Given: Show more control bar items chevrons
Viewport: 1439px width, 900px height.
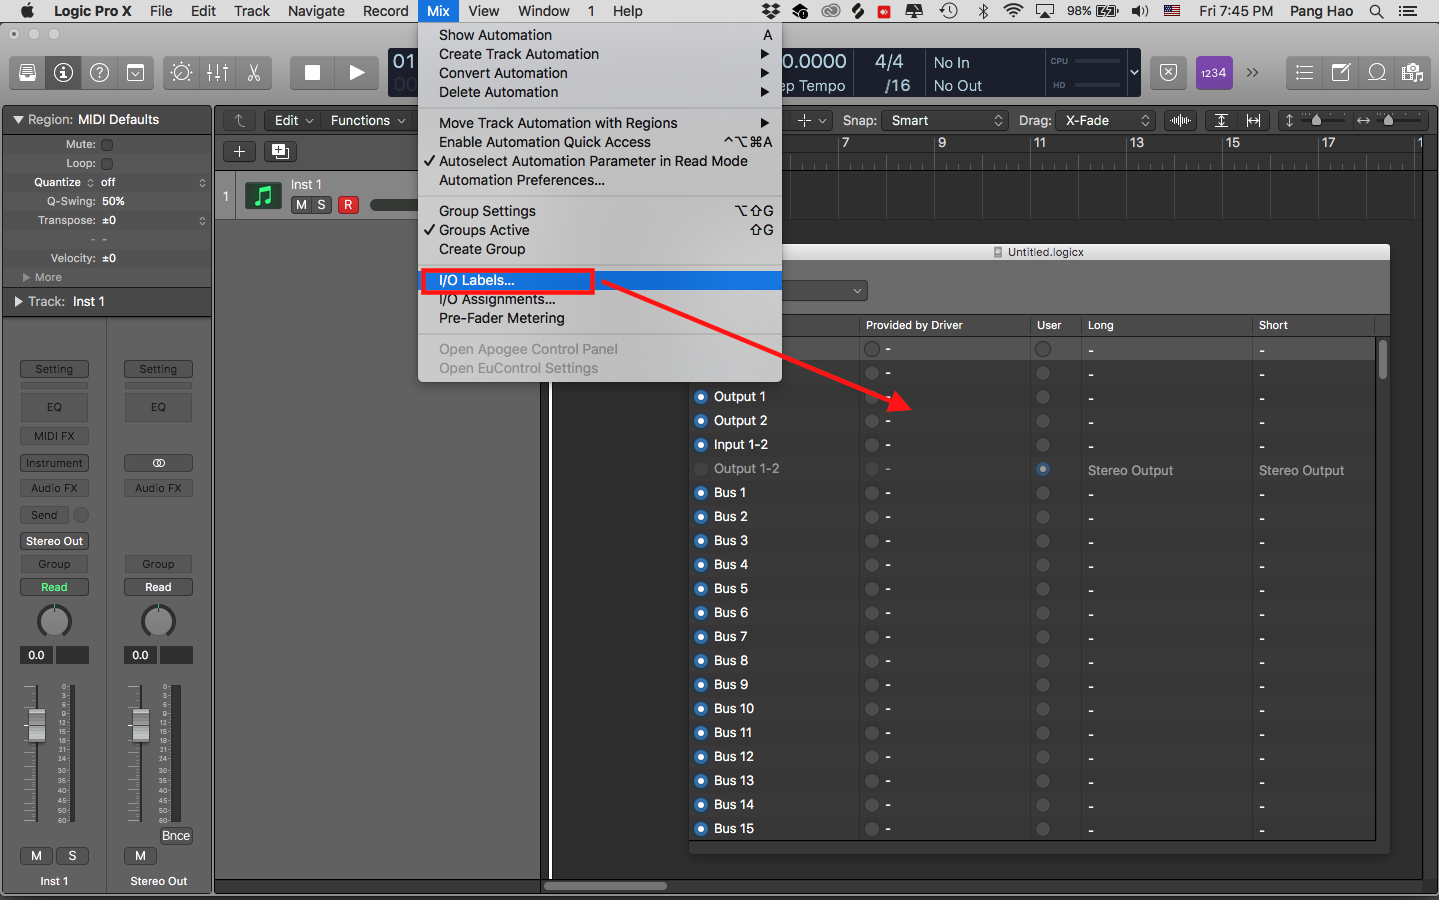Looking at the screenshot, I should click(x=1252, y=73).
